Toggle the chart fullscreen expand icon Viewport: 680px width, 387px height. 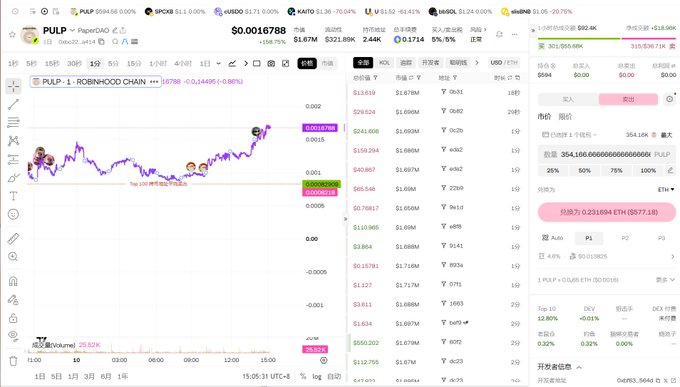pos(285,63)
